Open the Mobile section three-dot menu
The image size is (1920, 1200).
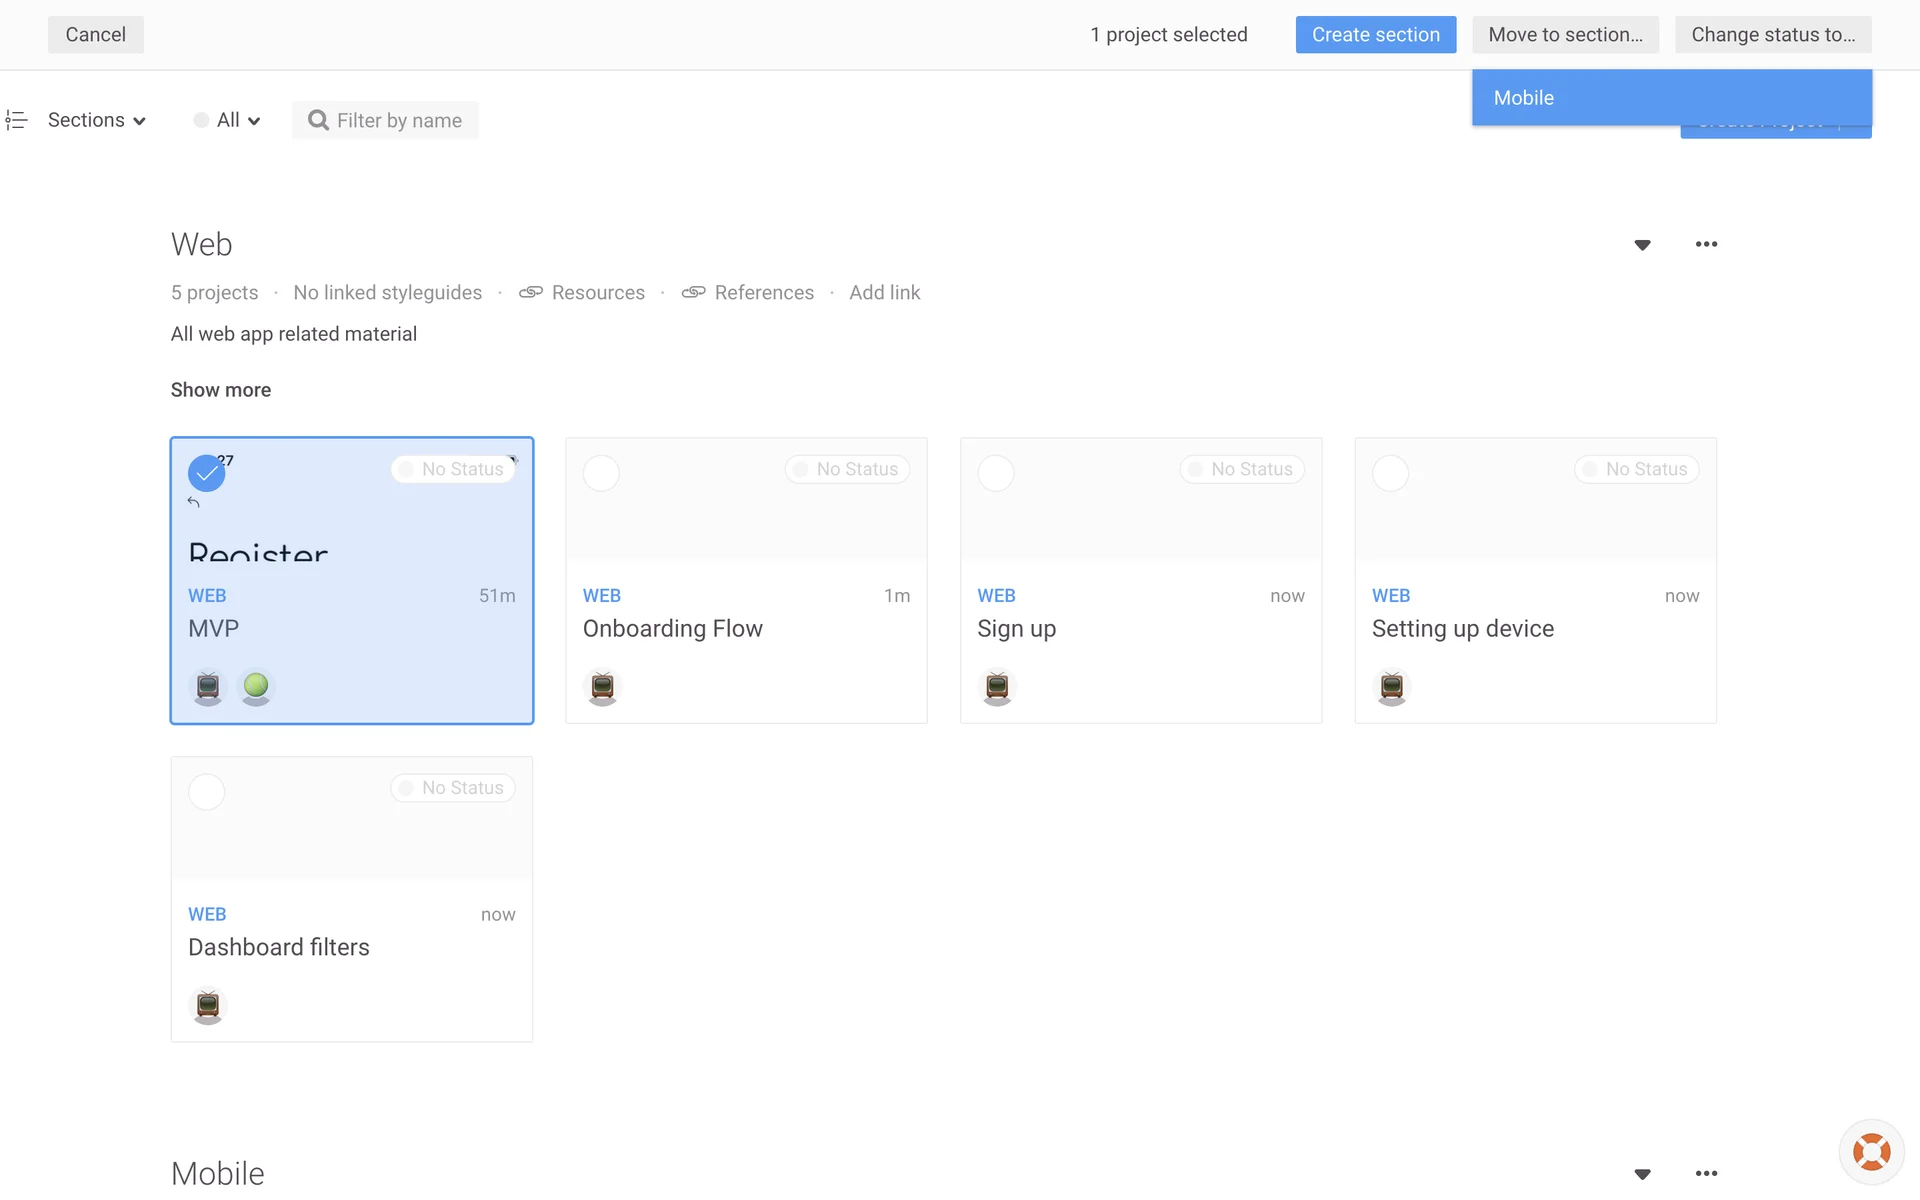pyautogui.click(x=1706, y=1173)
